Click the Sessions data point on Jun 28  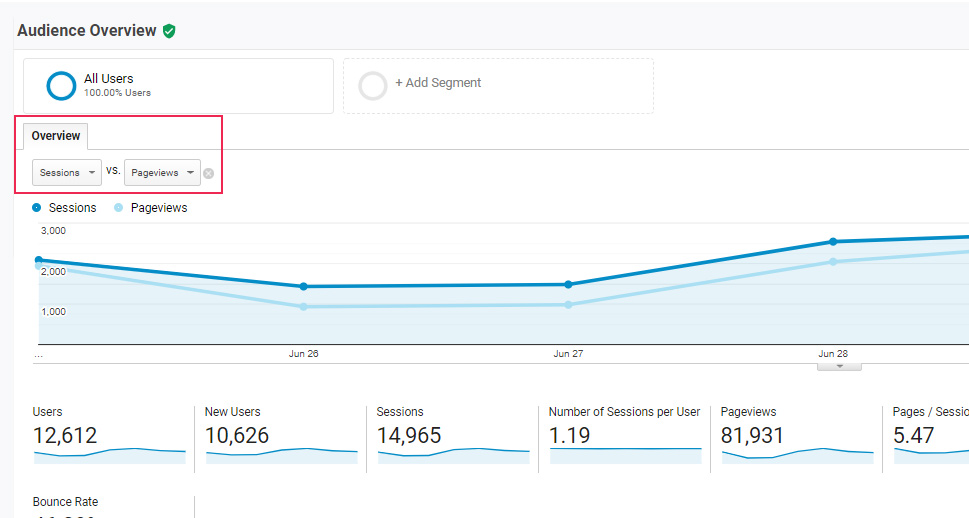[833, 242]
